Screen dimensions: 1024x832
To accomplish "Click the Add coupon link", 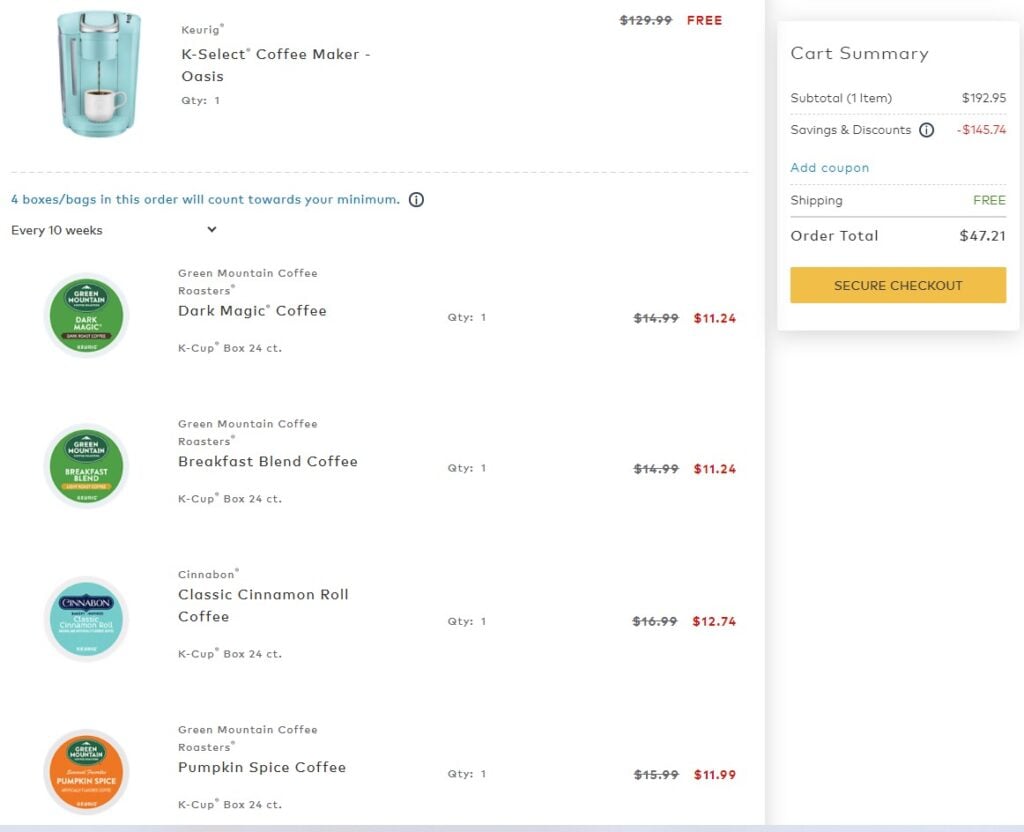I will click(x=829, y=168).
